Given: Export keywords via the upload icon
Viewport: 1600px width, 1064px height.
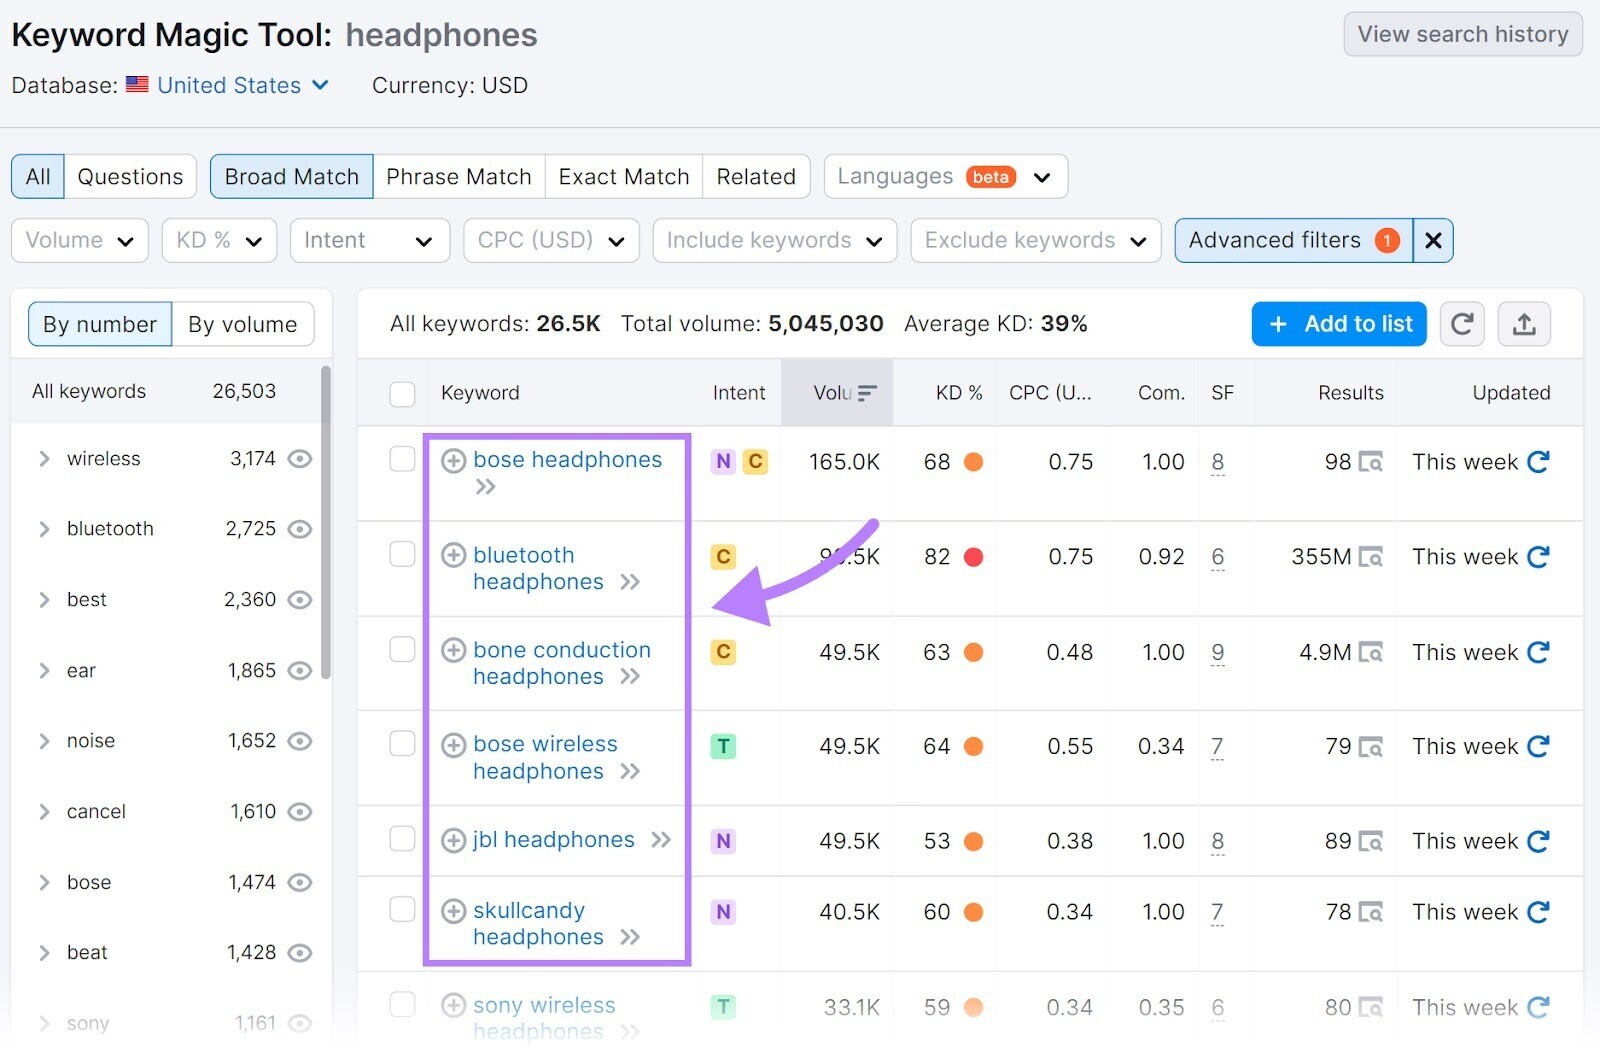Looking at the screenshot, I should [1524, 324].
